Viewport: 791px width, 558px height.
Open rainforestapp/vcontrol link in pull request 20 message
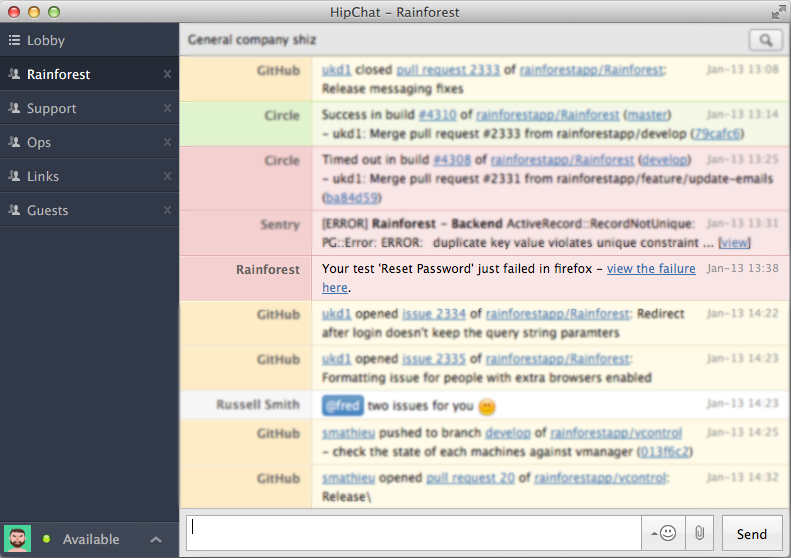point(600,478)
